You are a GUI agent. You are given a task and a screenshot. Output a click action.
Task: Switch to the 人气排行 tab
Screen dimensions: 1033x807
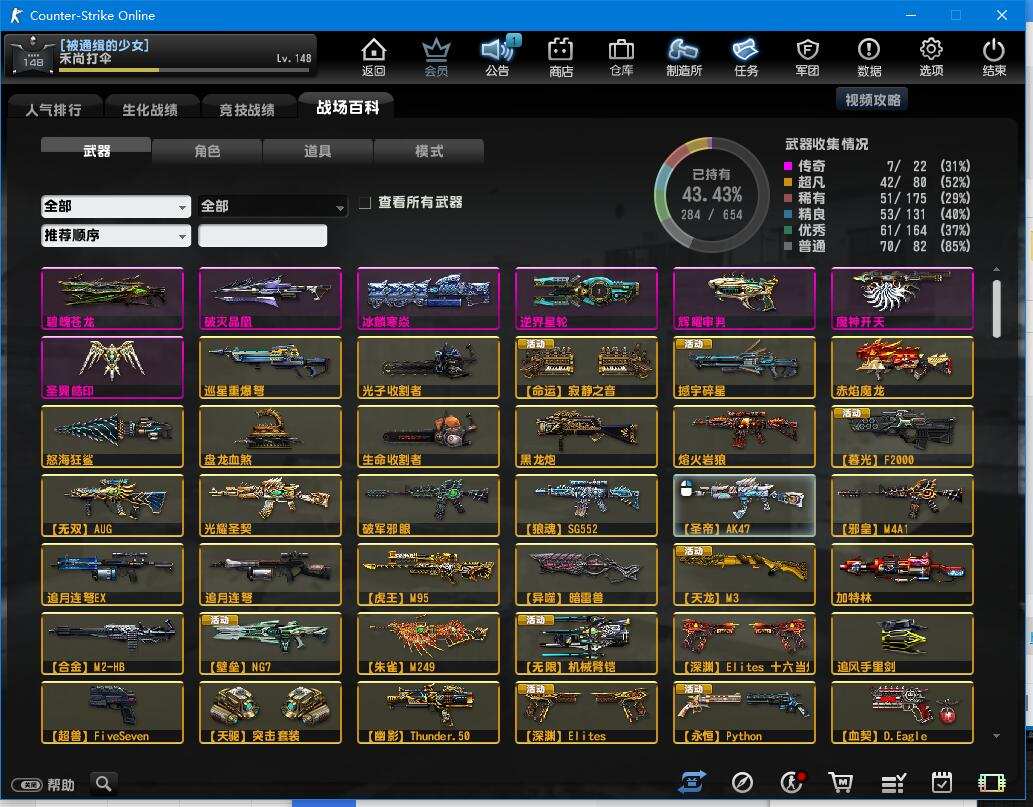pos(54,109)
